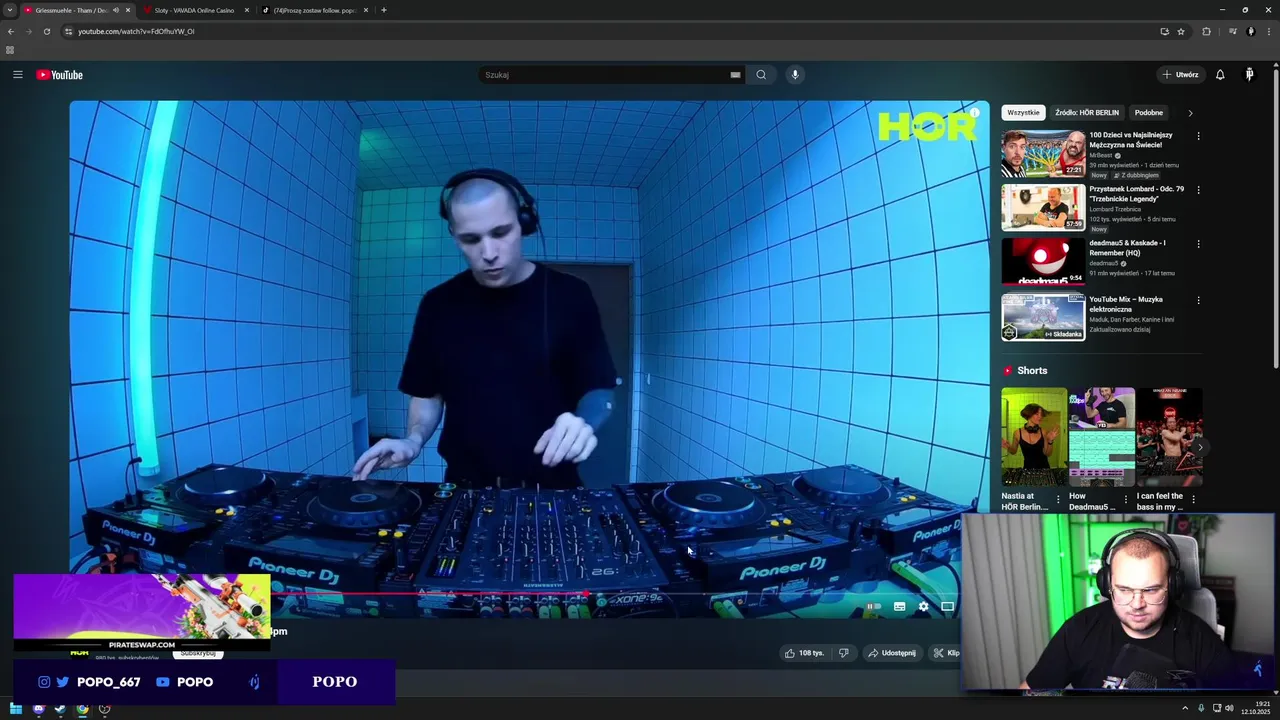Viewport: 1280px width, 720px height.
Task: Dislike the video with thumbs down
Action: point(844,653)
